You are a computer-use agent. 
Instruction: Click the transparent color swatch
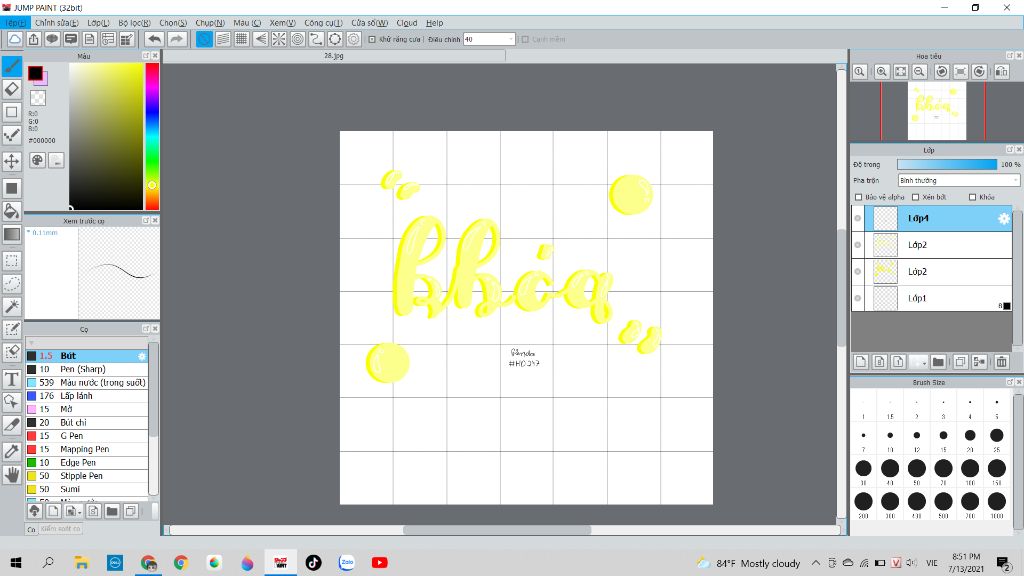[38, 98]
